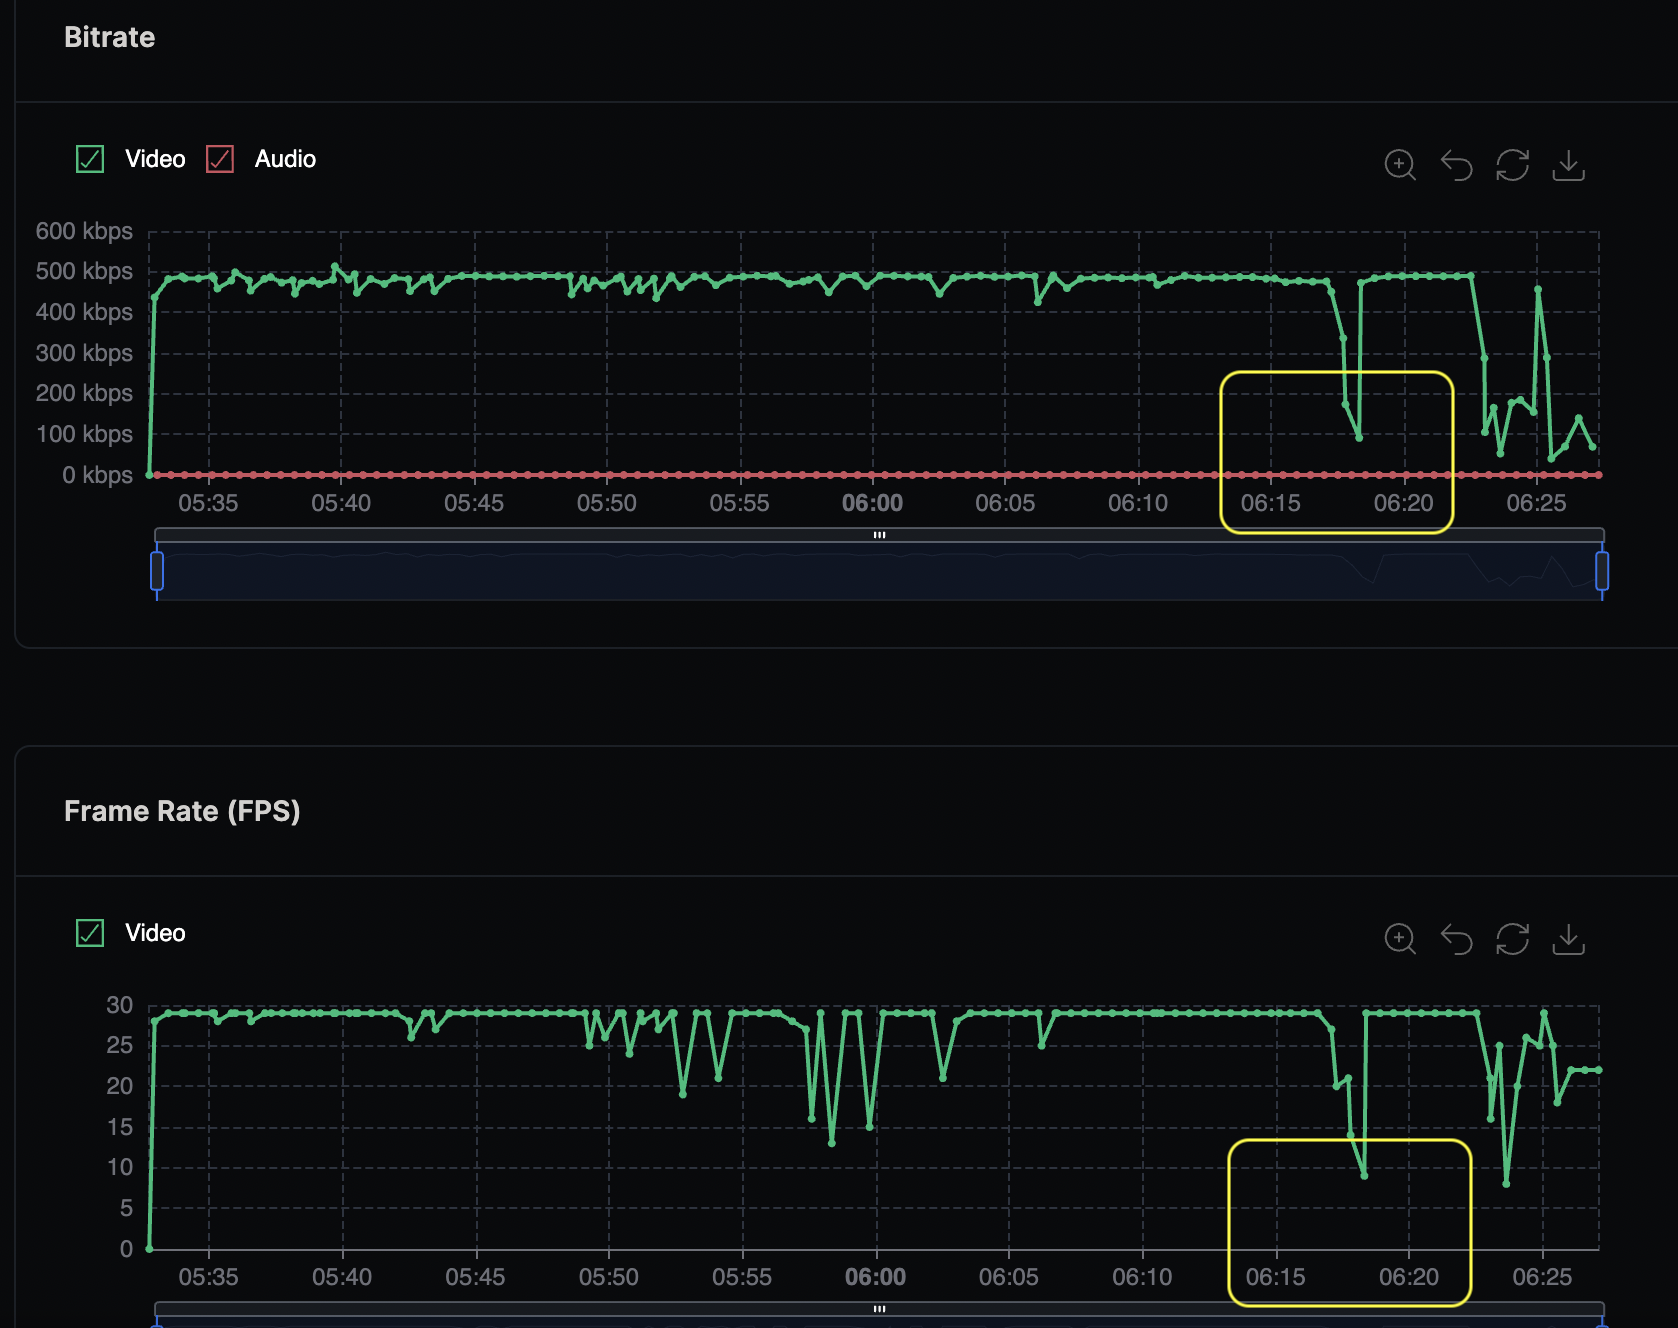Download the Frame Rate chart as image
This screenshot has height=1328, width=1678.
(x=1568, y=939)
